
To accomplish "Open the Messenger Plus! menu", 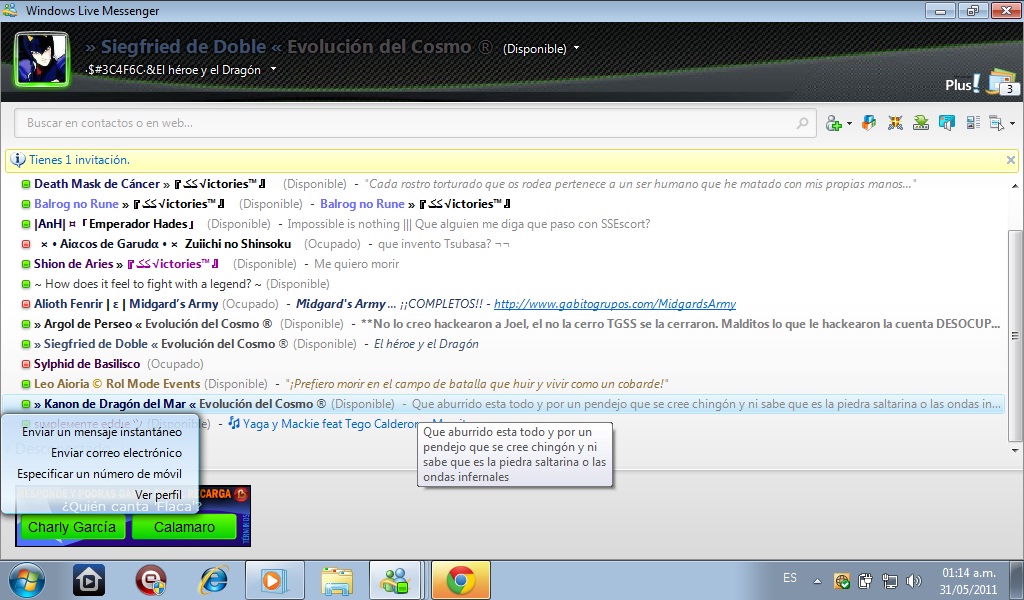I will 962,84.
